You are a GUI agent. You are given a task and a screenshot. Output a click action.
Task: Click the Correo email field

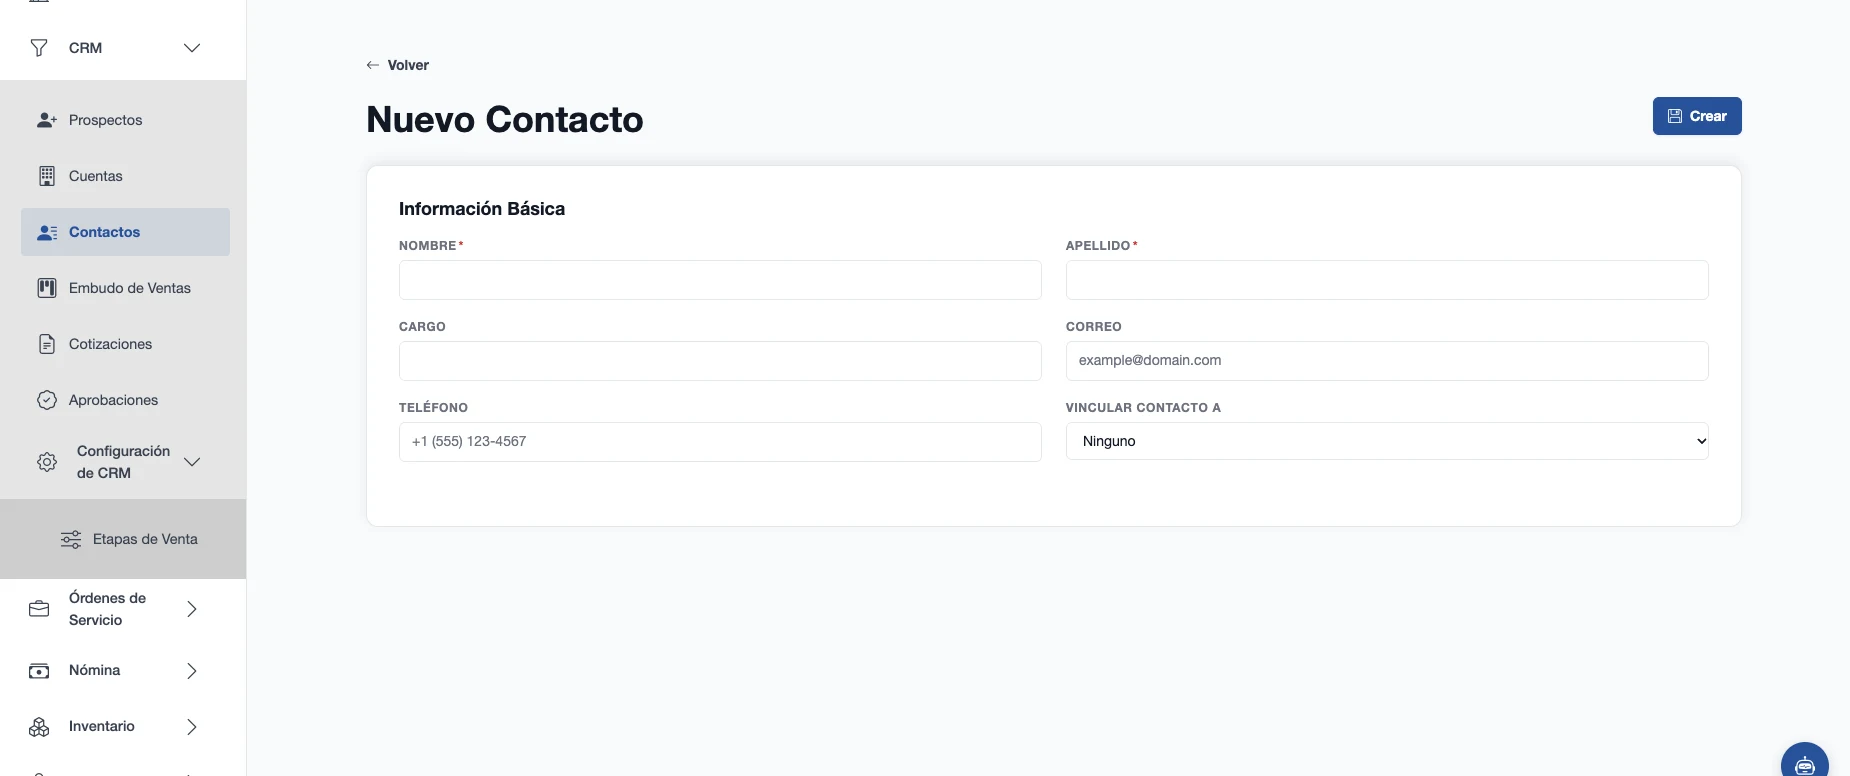pyautogui.click(x=1387, y=361)
